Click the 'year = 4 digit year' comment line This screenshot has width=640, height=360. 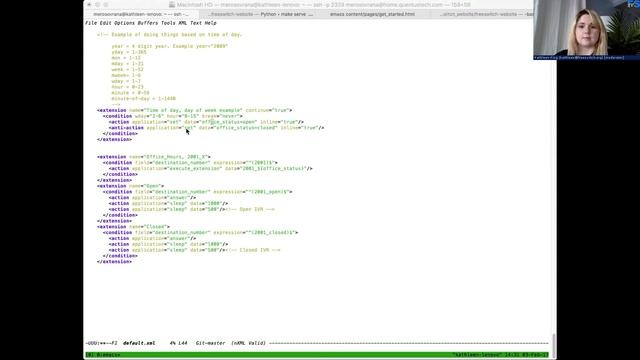169,46
